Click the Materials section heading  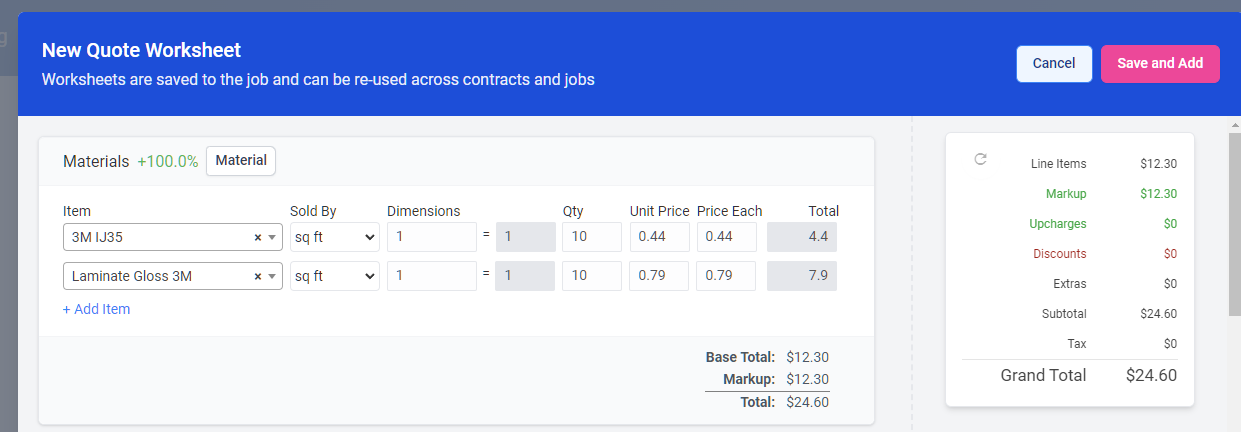pos(96,161)
